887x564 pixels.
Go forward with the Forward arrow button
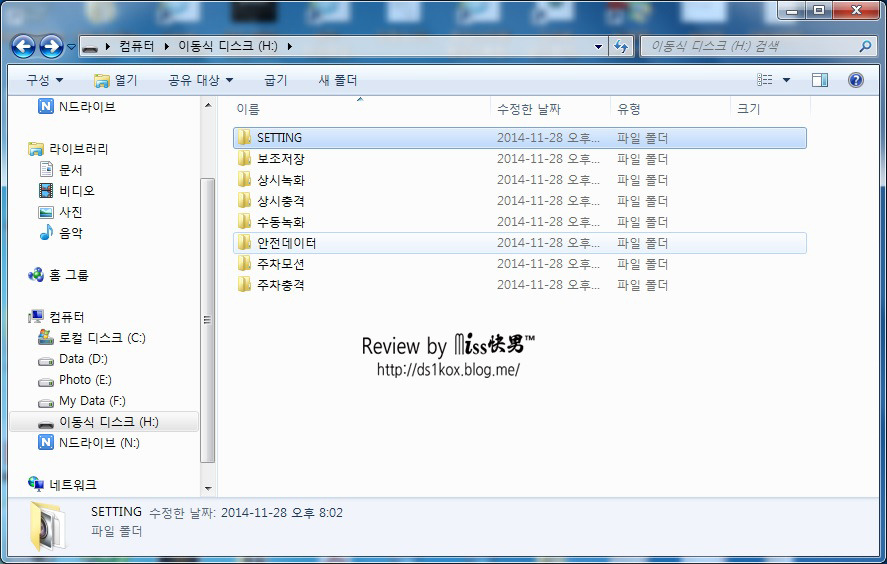51,46
